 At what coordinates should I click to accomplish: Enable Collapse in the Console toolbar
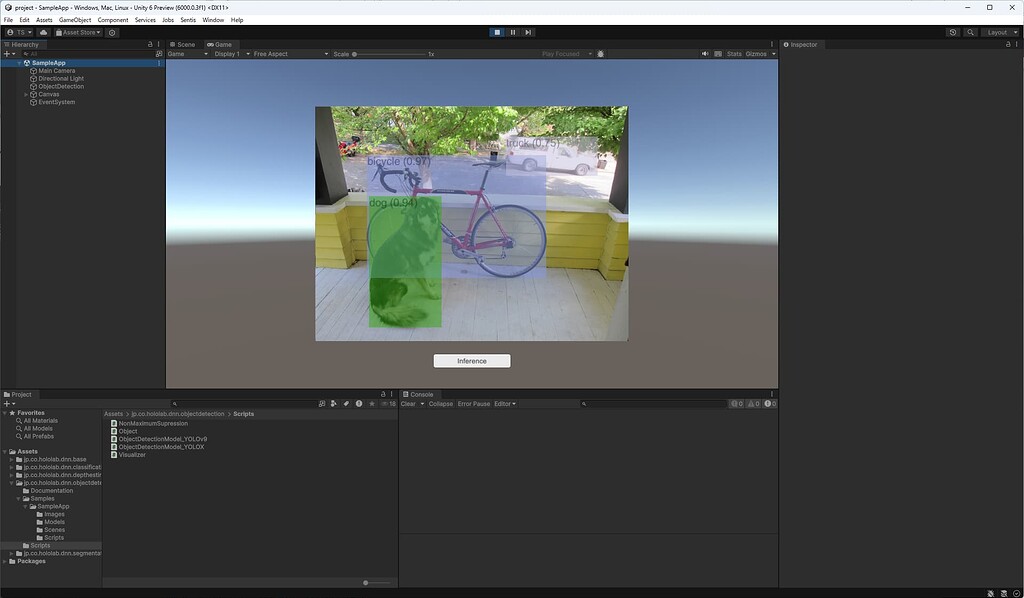441,403
